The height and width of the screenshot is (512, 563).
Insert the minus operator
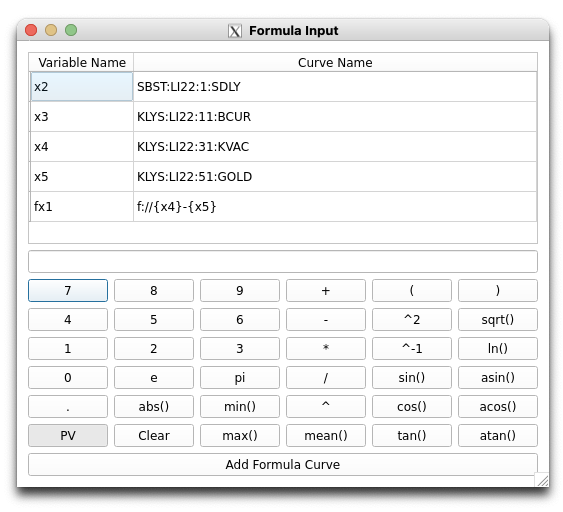pos(326,320)
